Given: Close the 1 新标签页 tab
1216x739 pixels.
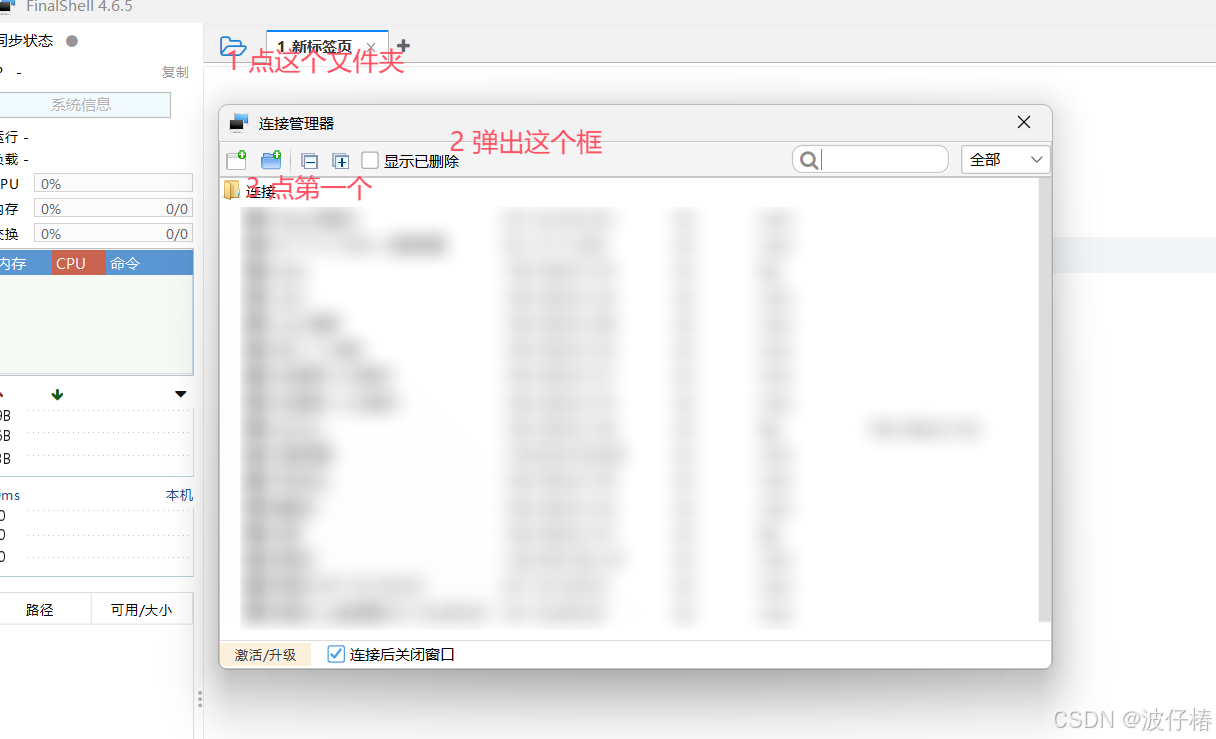Looking at the screenshot, I should [x=370, y=47].
